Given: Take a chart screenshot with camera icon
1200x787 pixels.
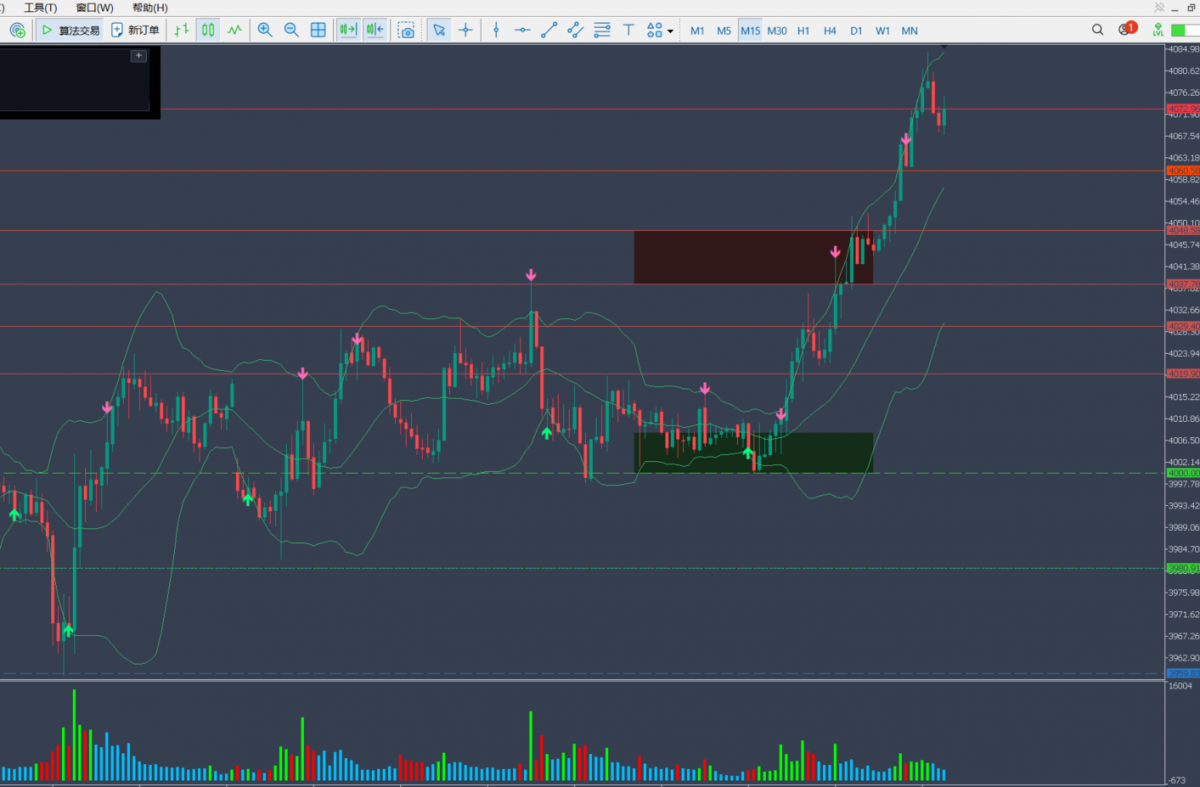Looking at the screenshot, I should tap(406, 30).
